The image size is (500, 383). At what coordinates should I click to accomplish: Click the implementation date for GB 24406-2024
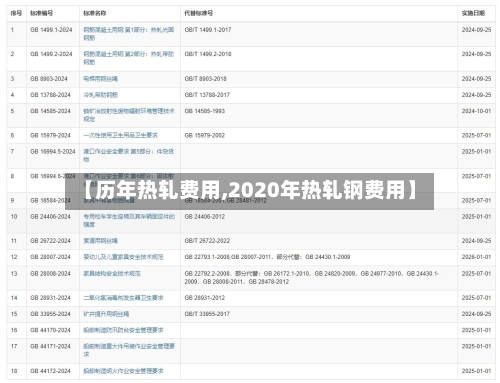[x=476, y=217]
